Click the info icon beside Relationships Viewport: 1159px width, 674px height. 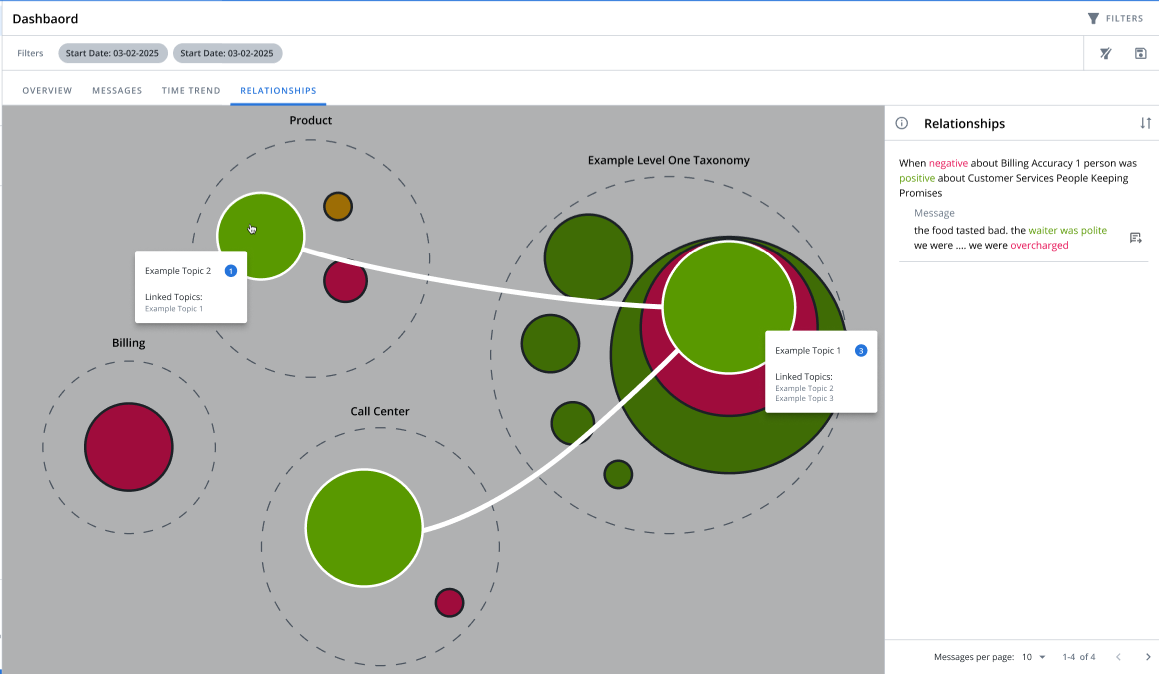point(901,123)
